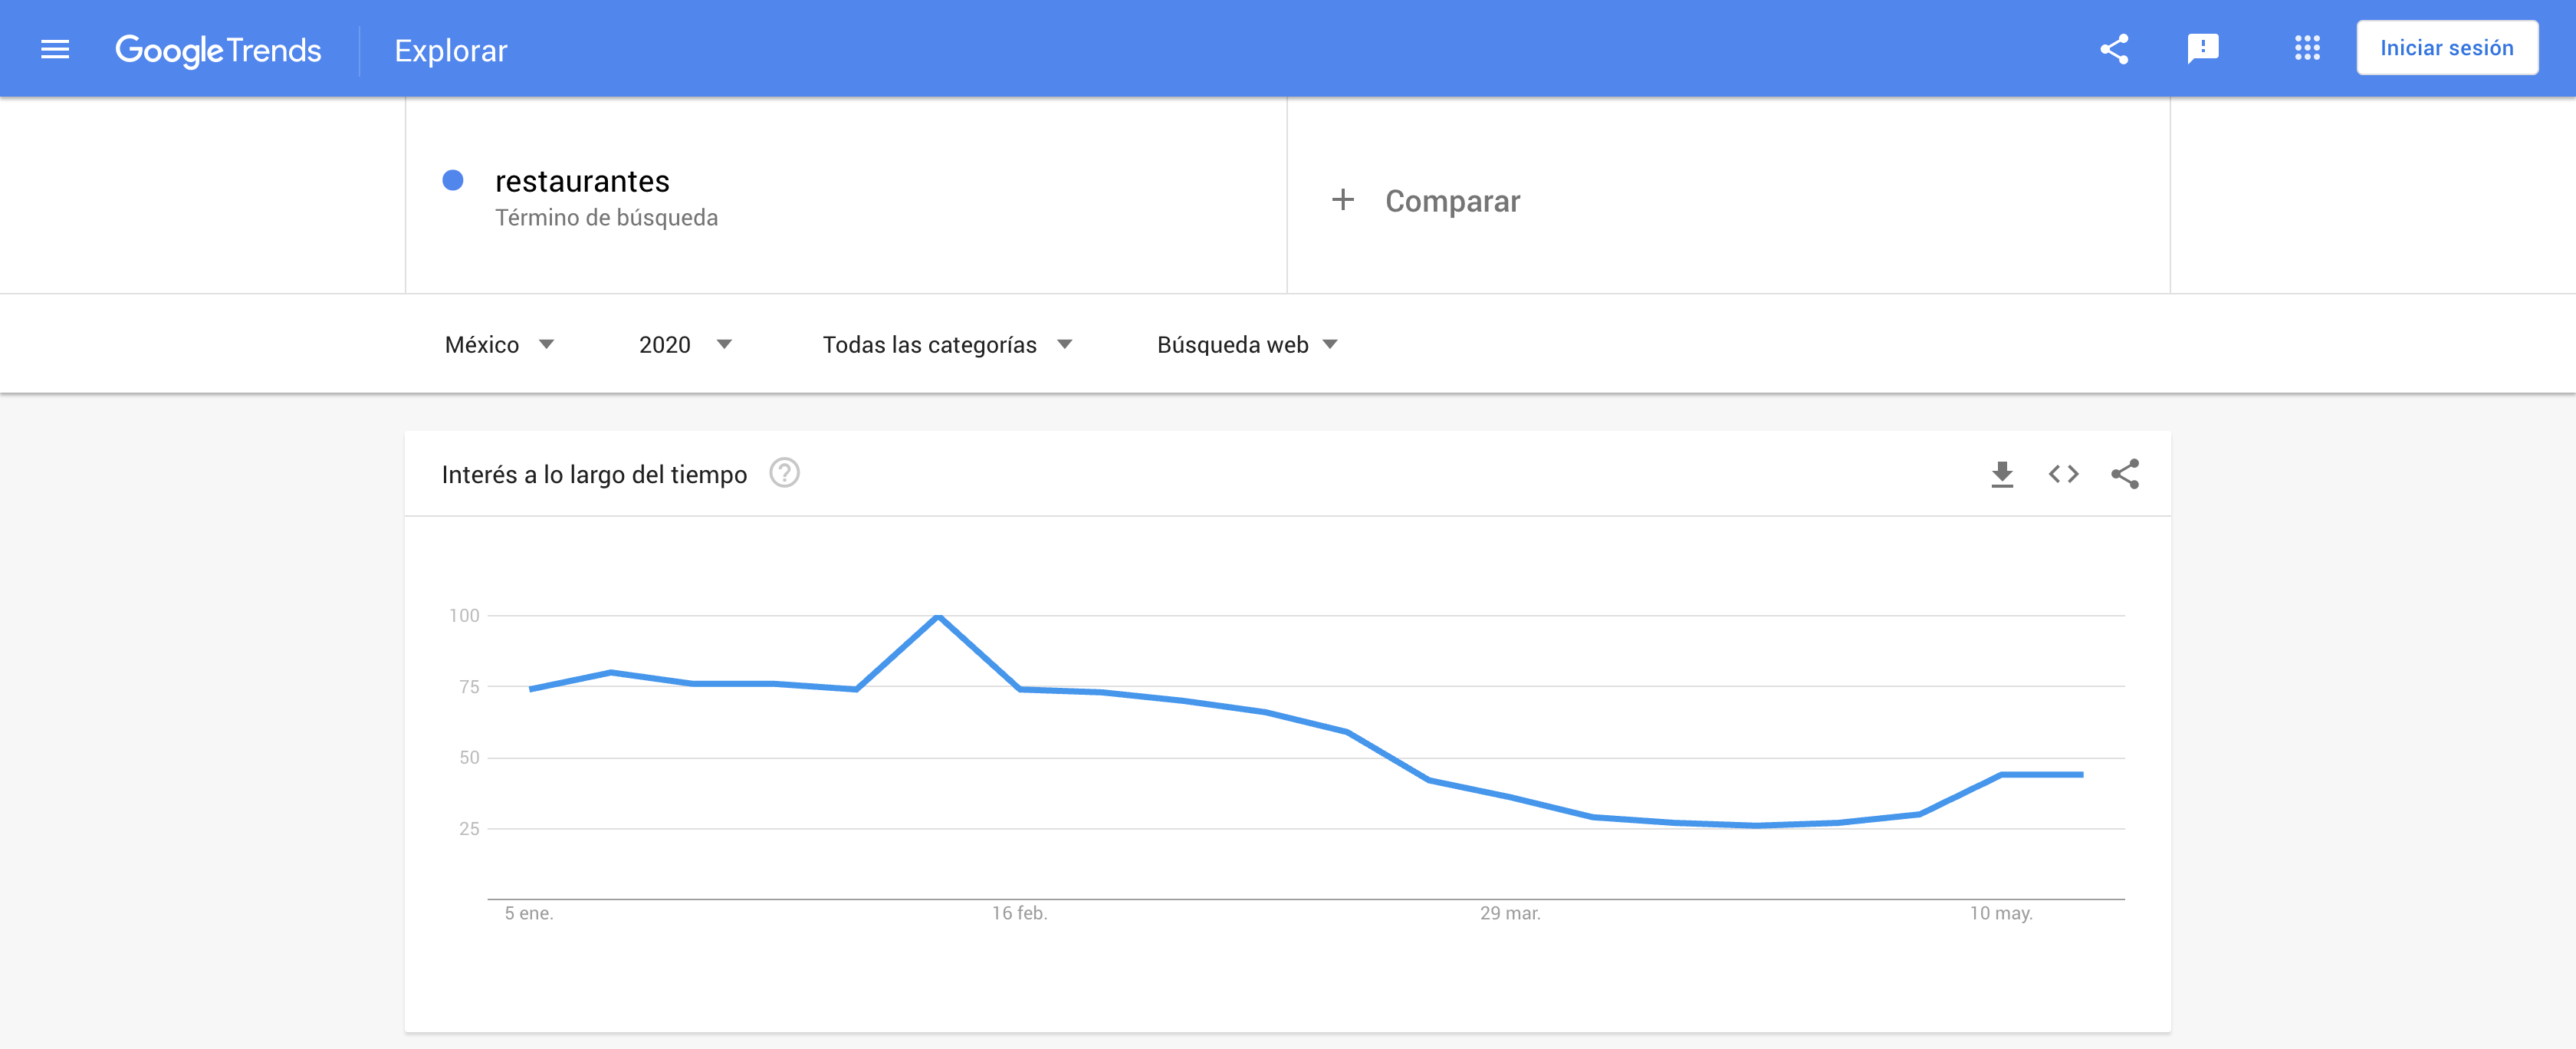Expand the México region dropdown
The width and height of the screenshot is (2576, 1049).
pyautogui.click(x=499, y=345)
